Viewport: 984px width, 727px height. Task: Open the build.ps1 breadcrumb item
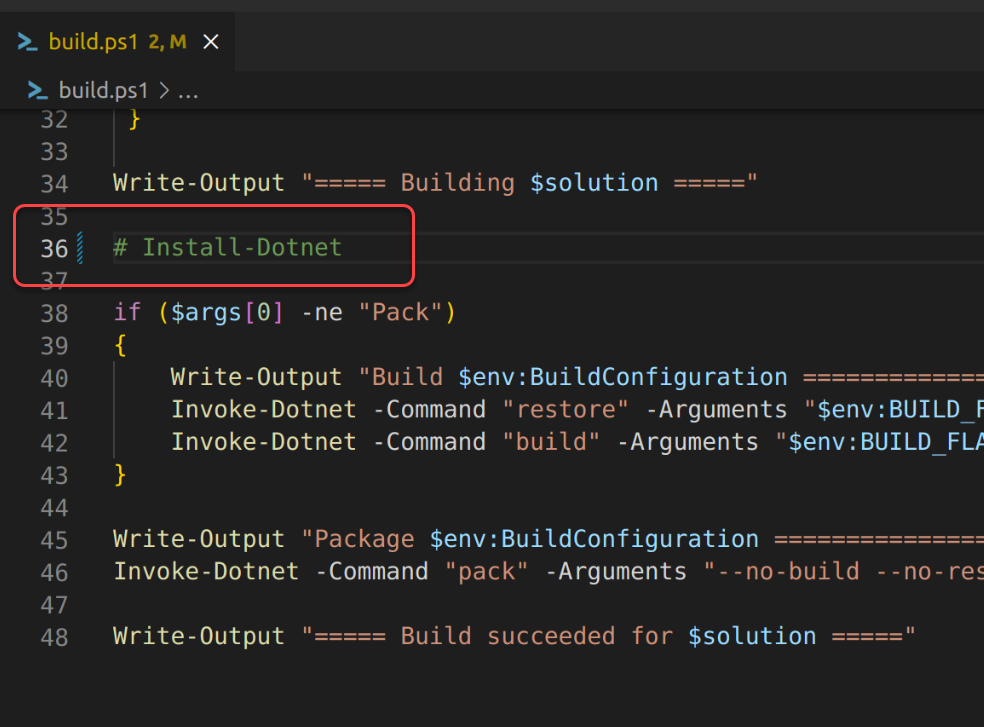pyautogui.click(x=103, y=91)
